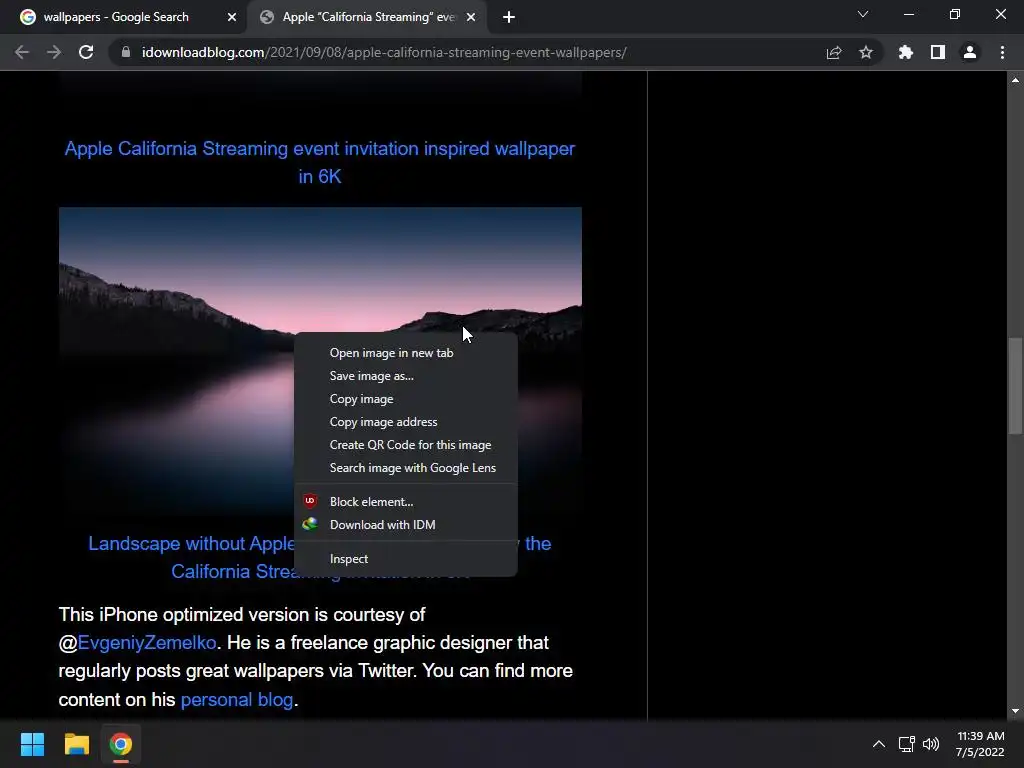Choose Save image as...

406,376
